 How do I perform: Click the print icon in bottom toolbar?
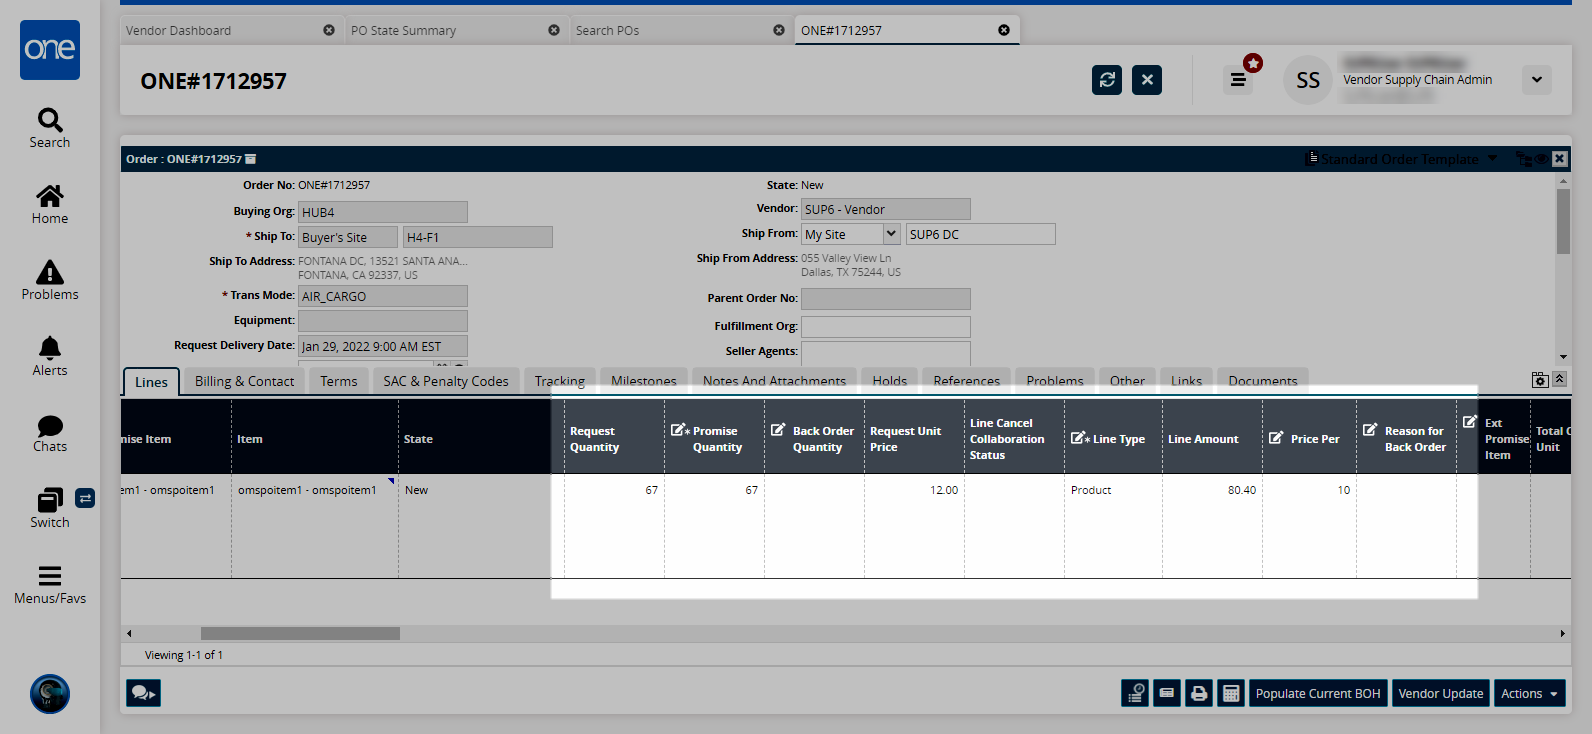pos(1198,693)
